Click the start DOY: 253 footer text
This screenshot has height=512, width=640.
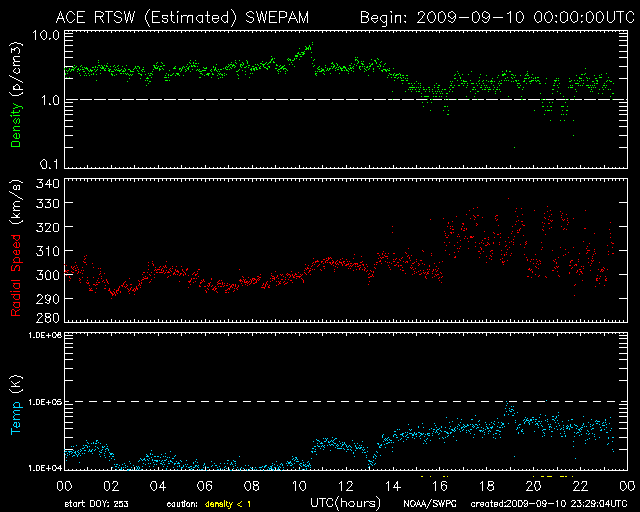click(96, 504)
